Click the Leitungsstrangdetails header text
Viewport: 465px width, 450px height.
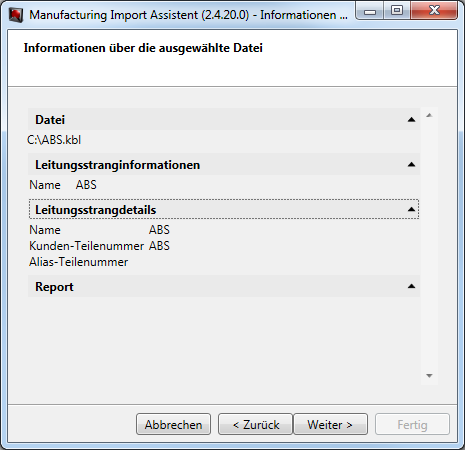coord(96,210)
